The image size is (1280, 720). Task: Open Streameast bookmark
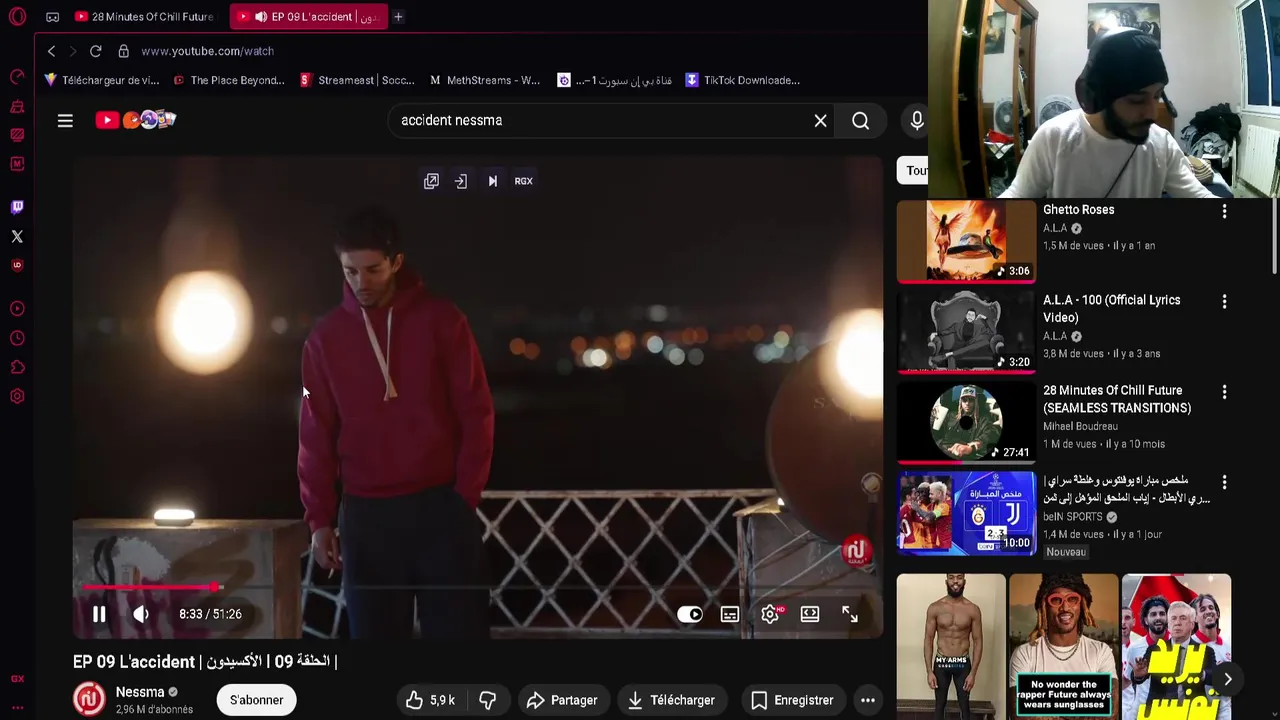357,80
